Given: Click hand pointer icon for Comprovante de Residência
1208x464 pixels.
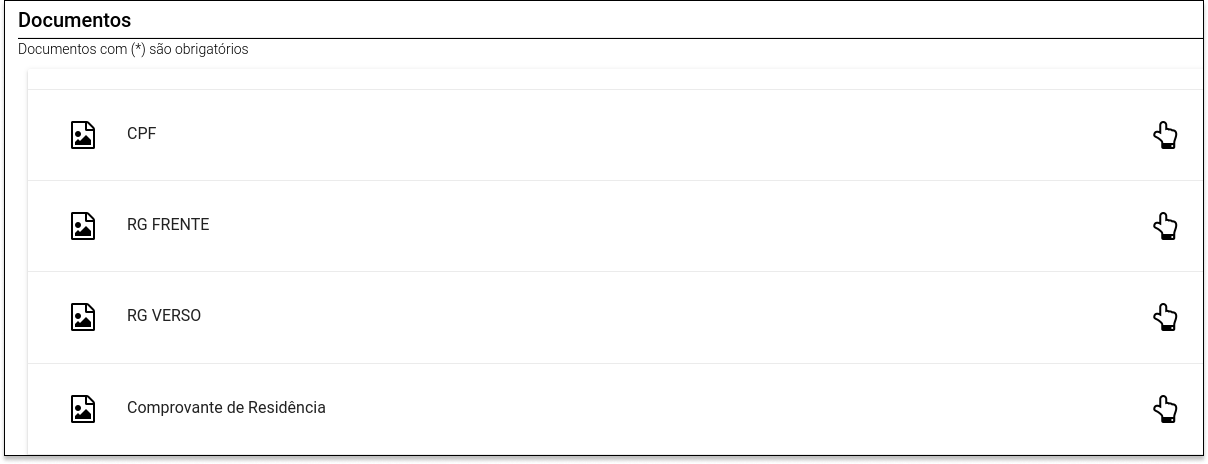Looking at the screenshot, I should pyautogui.click(x=1165, y=409).
